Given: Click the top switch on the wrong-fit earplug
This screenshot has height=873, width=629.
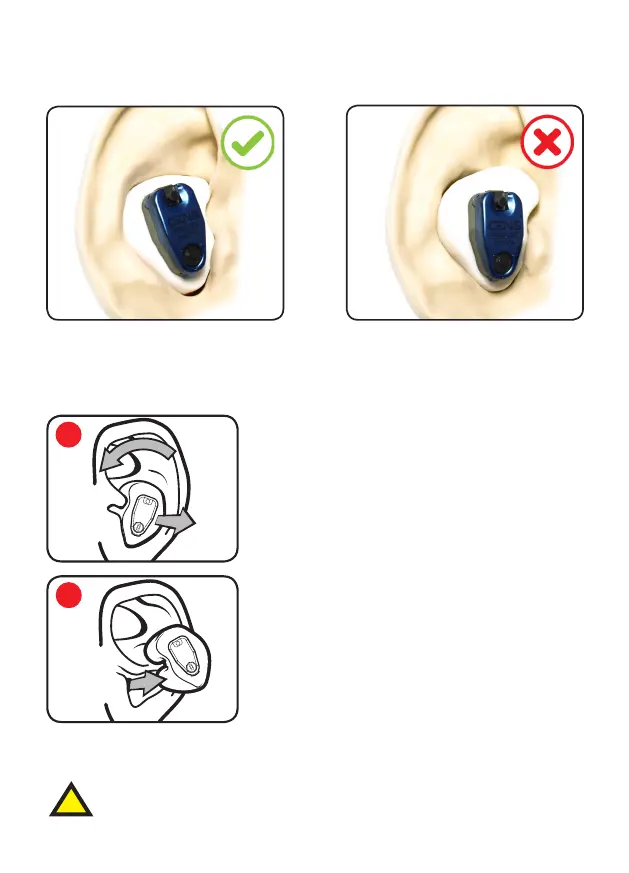Looking at the screenshot, I should pos(501,202).
